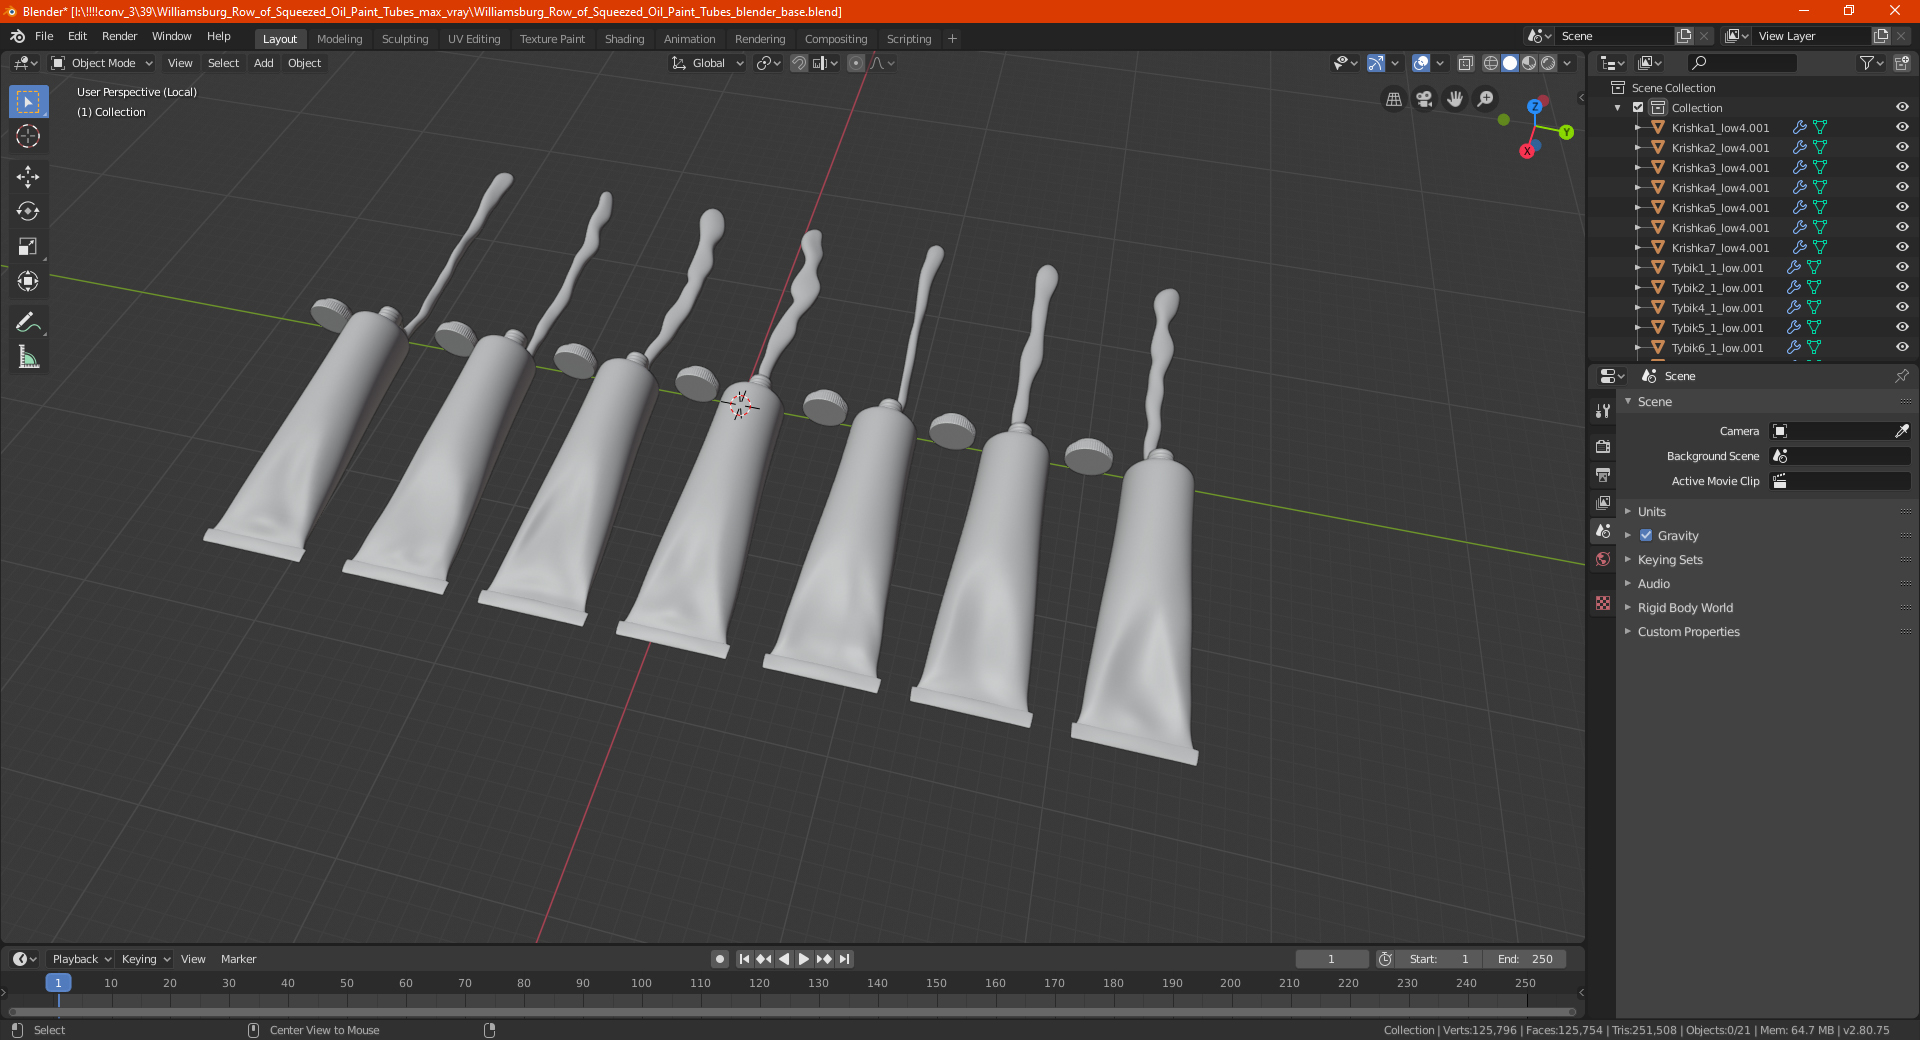1920x1040 pixels.
Task: Activate the Scale tool
Action: (x=28, y=246)
